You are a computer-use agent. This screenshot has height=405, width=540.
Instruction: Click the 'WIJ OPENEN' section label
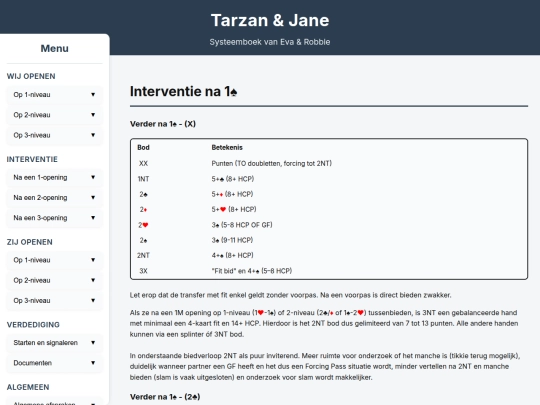pyautogui.click(x=31, y=76)
